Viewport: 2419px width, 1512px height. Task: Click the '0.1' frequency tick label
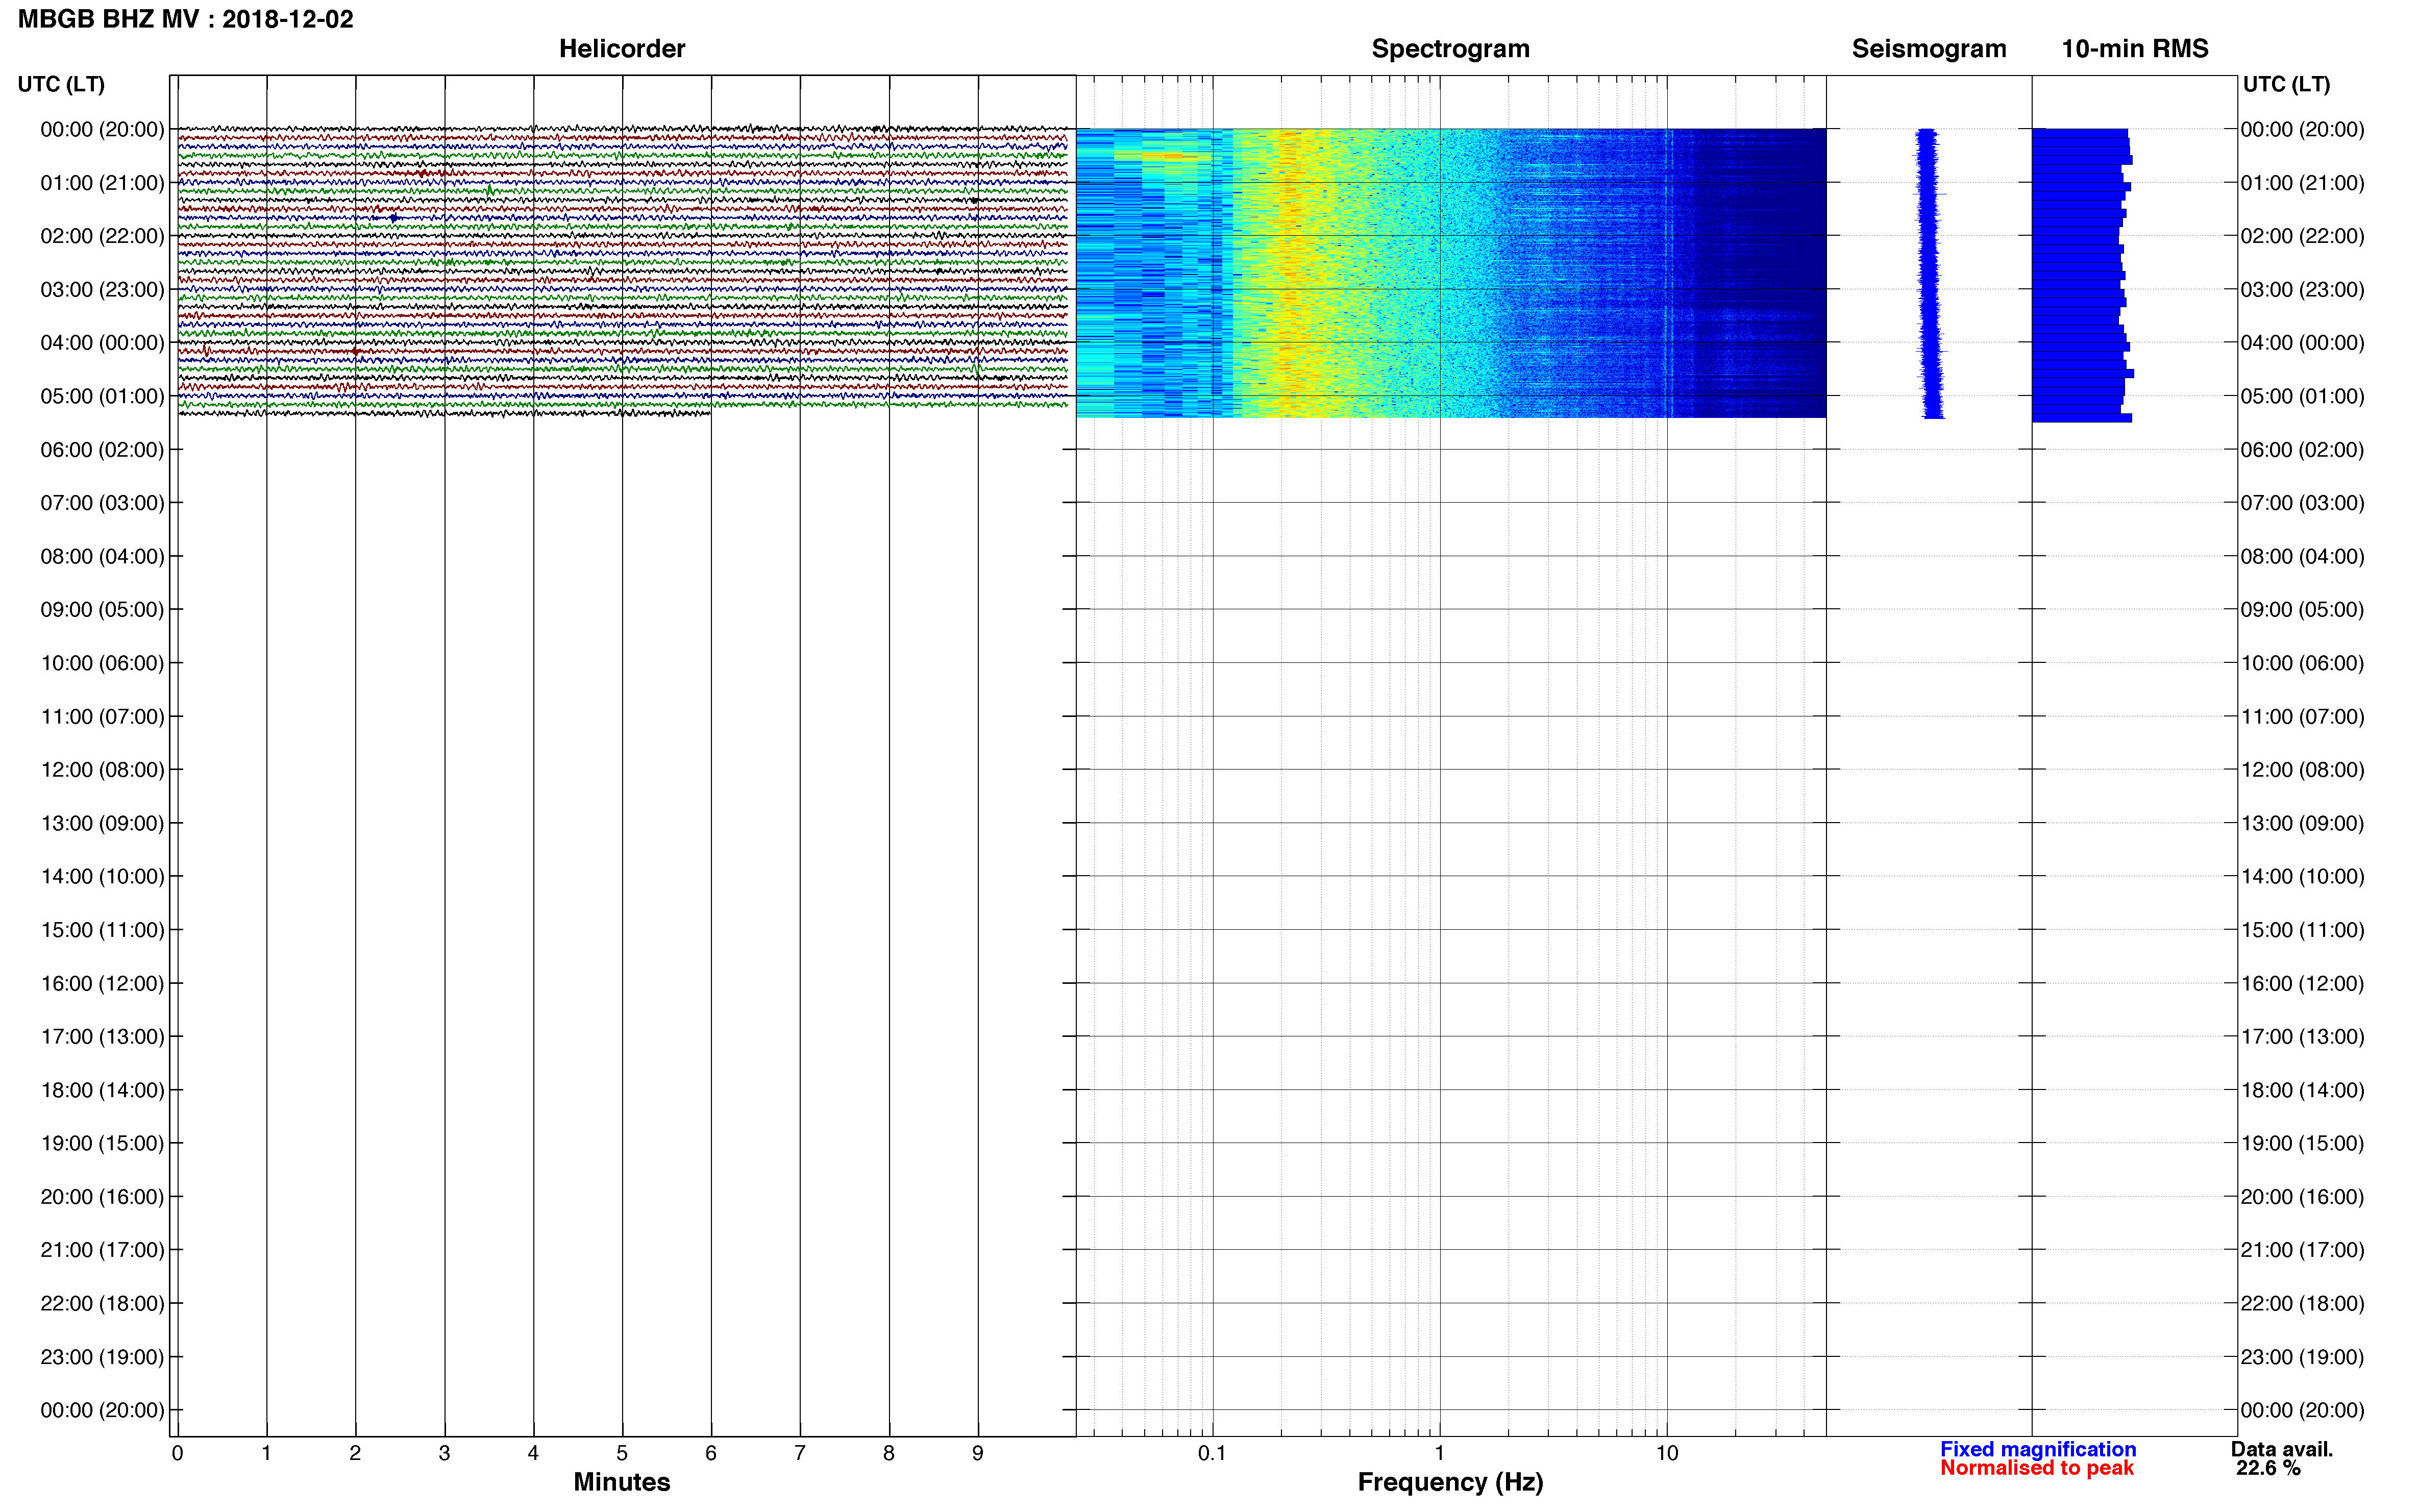pos(1212,1453)
